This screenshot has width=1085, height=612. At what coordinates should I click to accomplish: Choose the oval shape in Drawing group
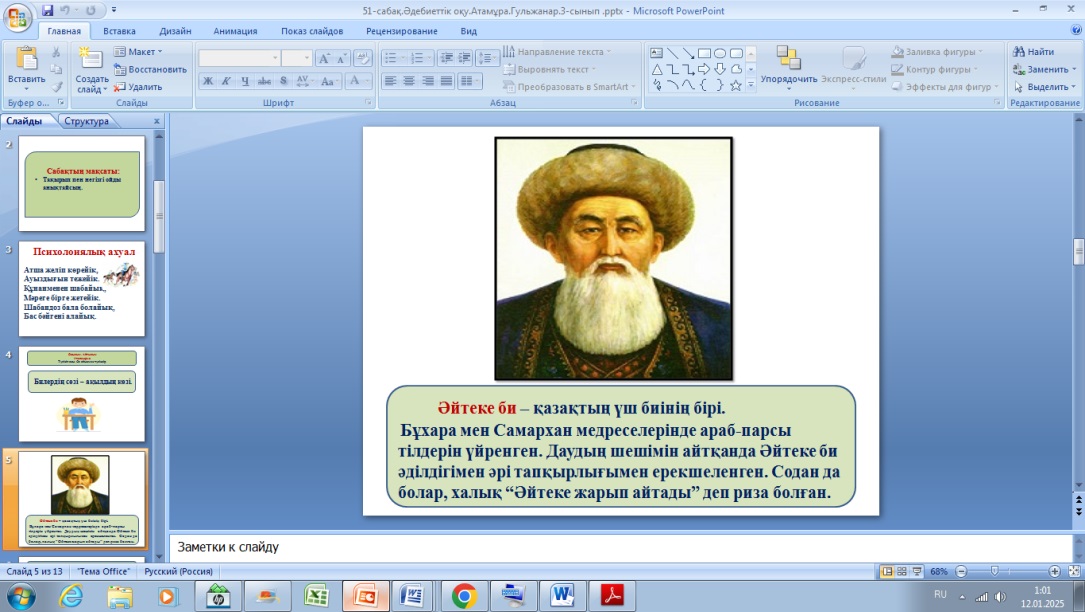(x=720, y=53)
